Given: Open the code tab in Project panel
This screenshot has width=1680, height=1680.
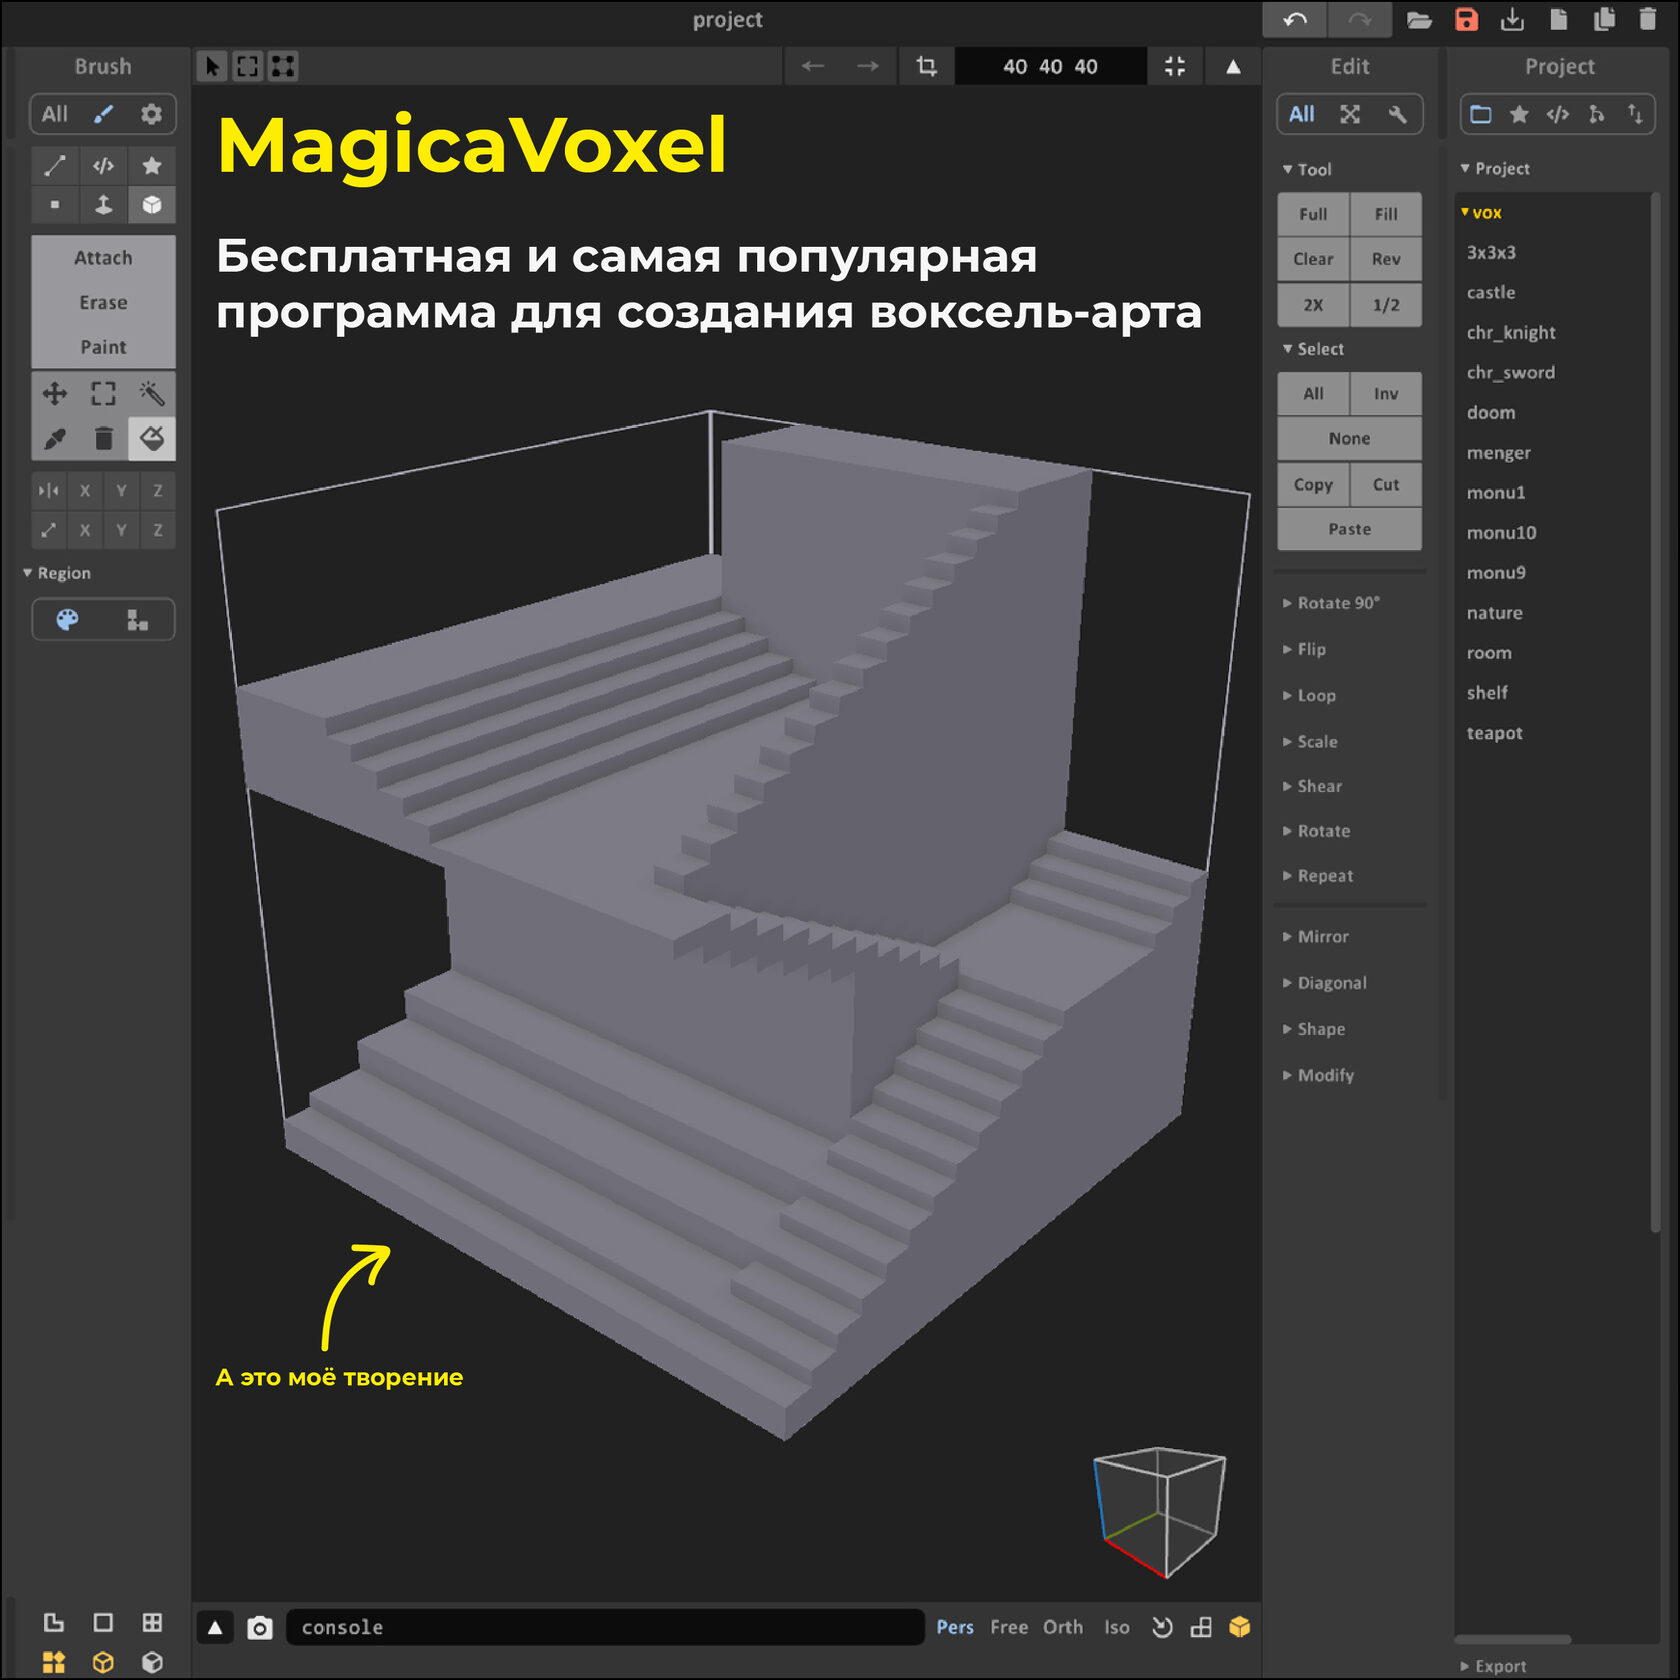Looking at the screenshot, I should 1558,114.
